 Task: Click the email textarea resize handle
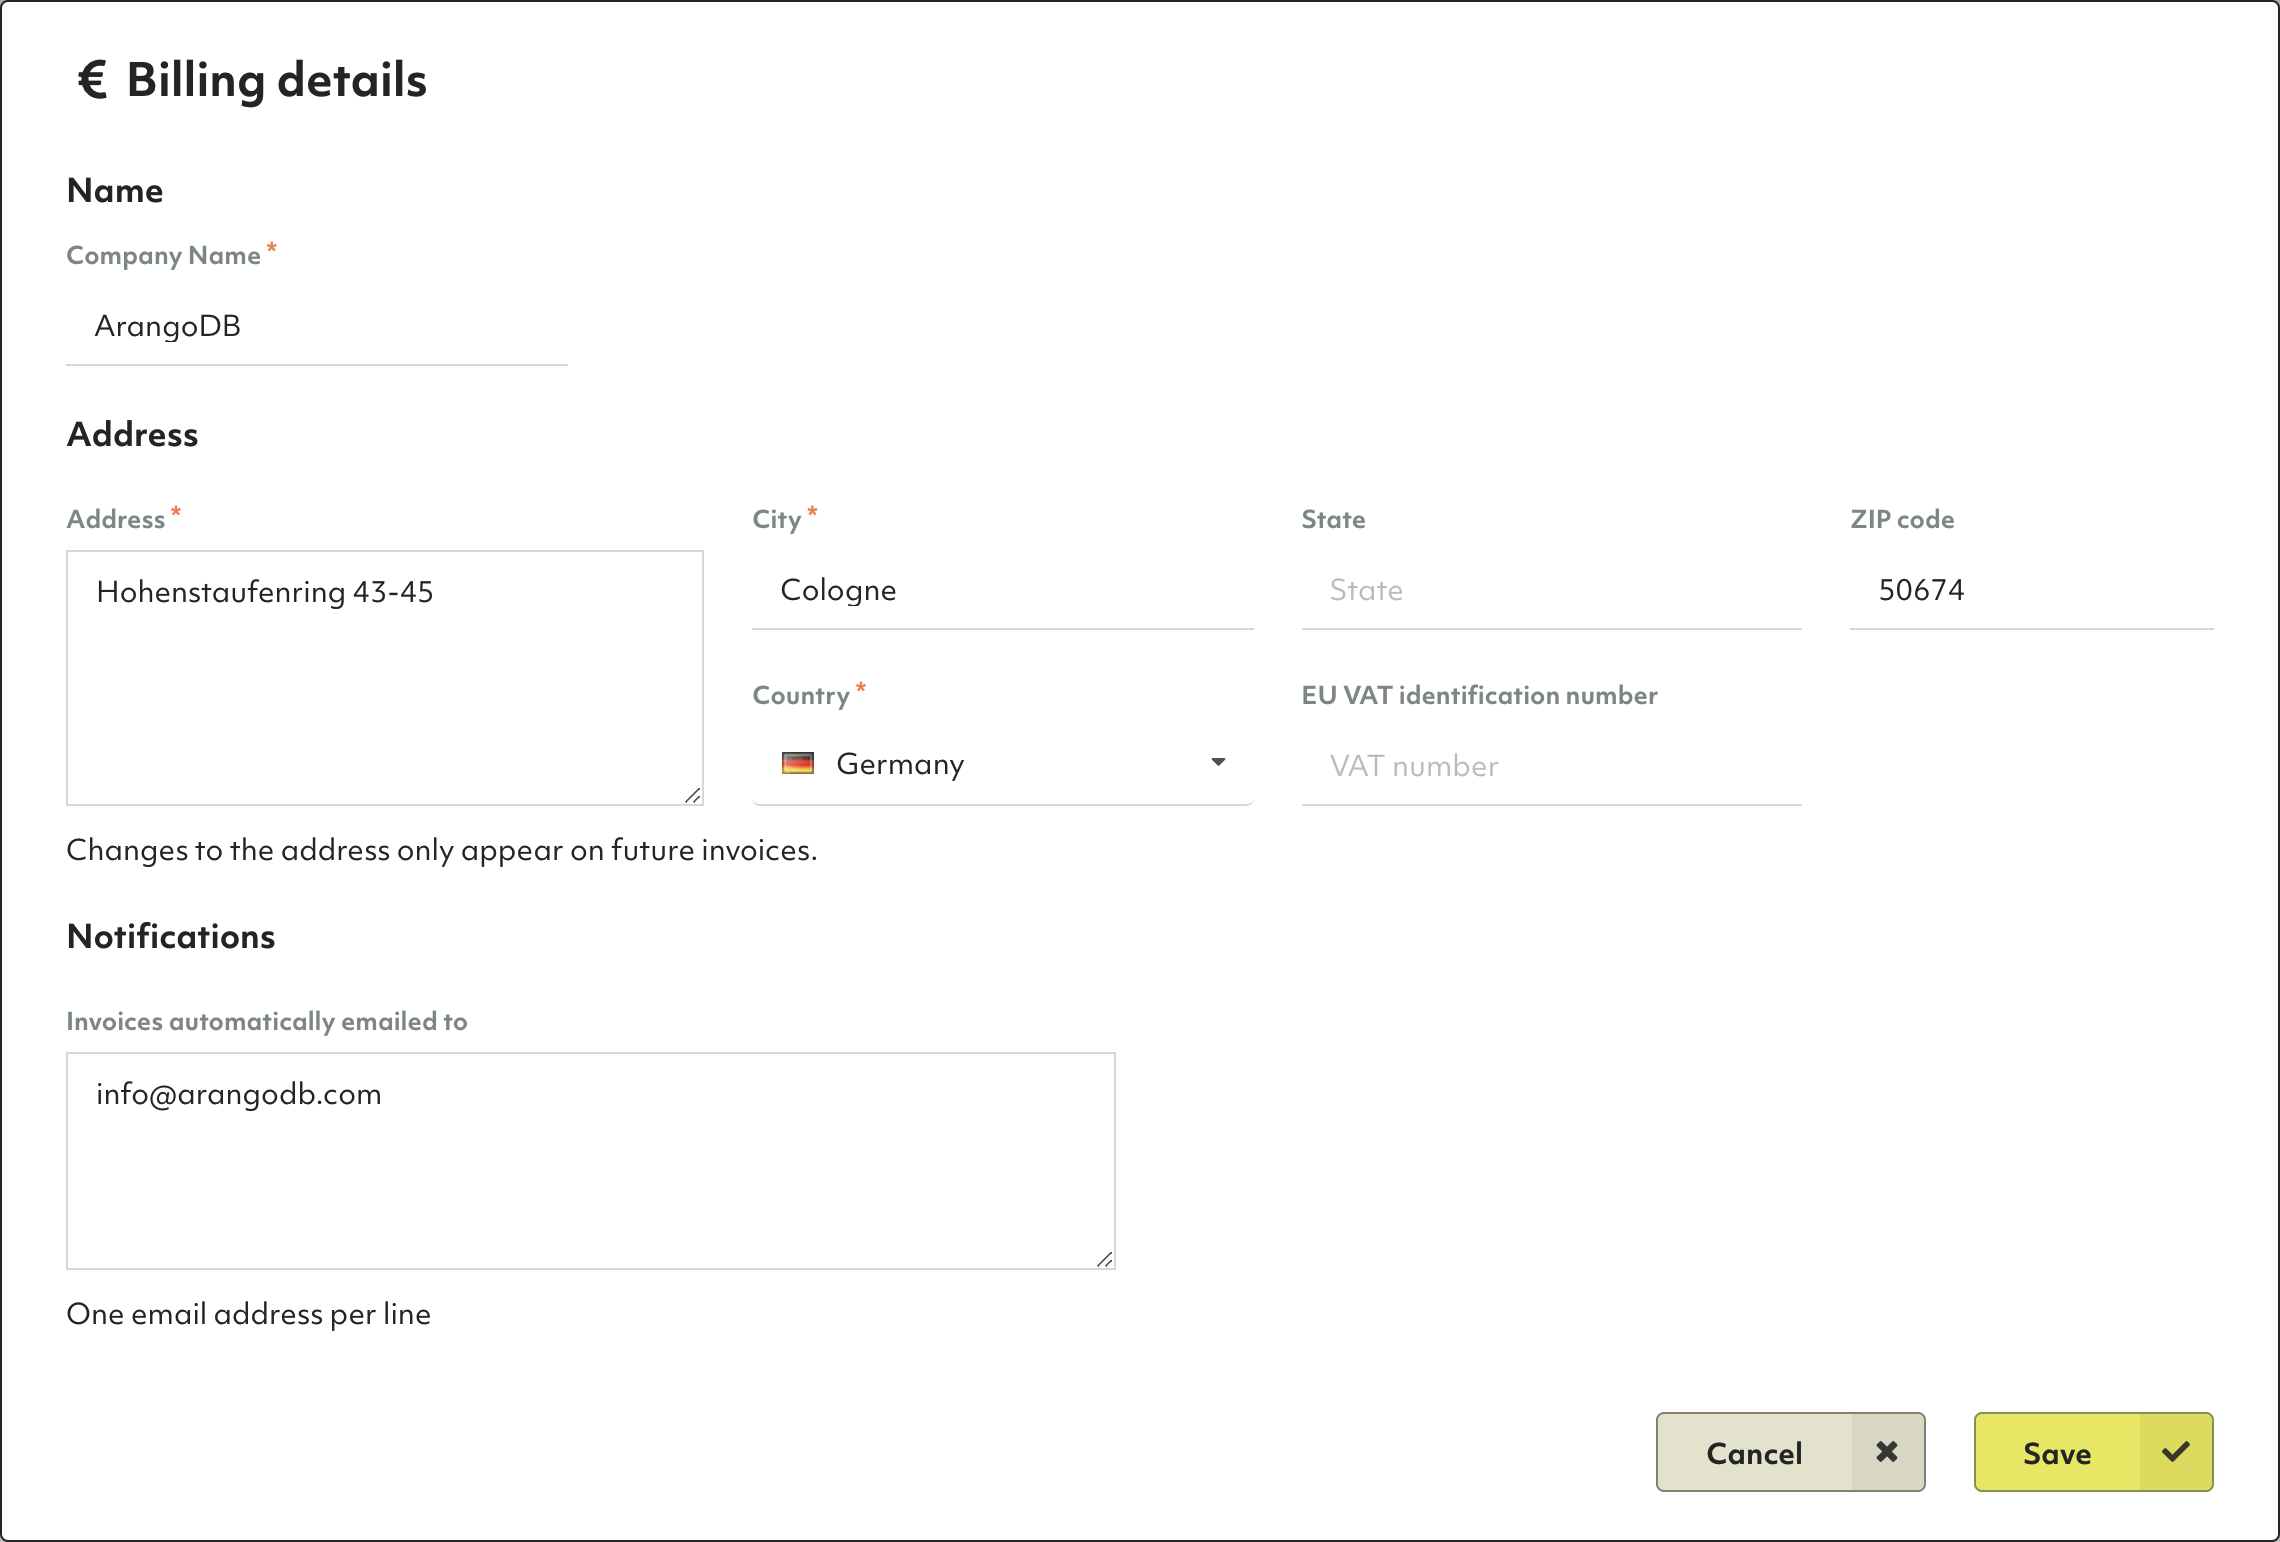click(x=1104, y=1259)
